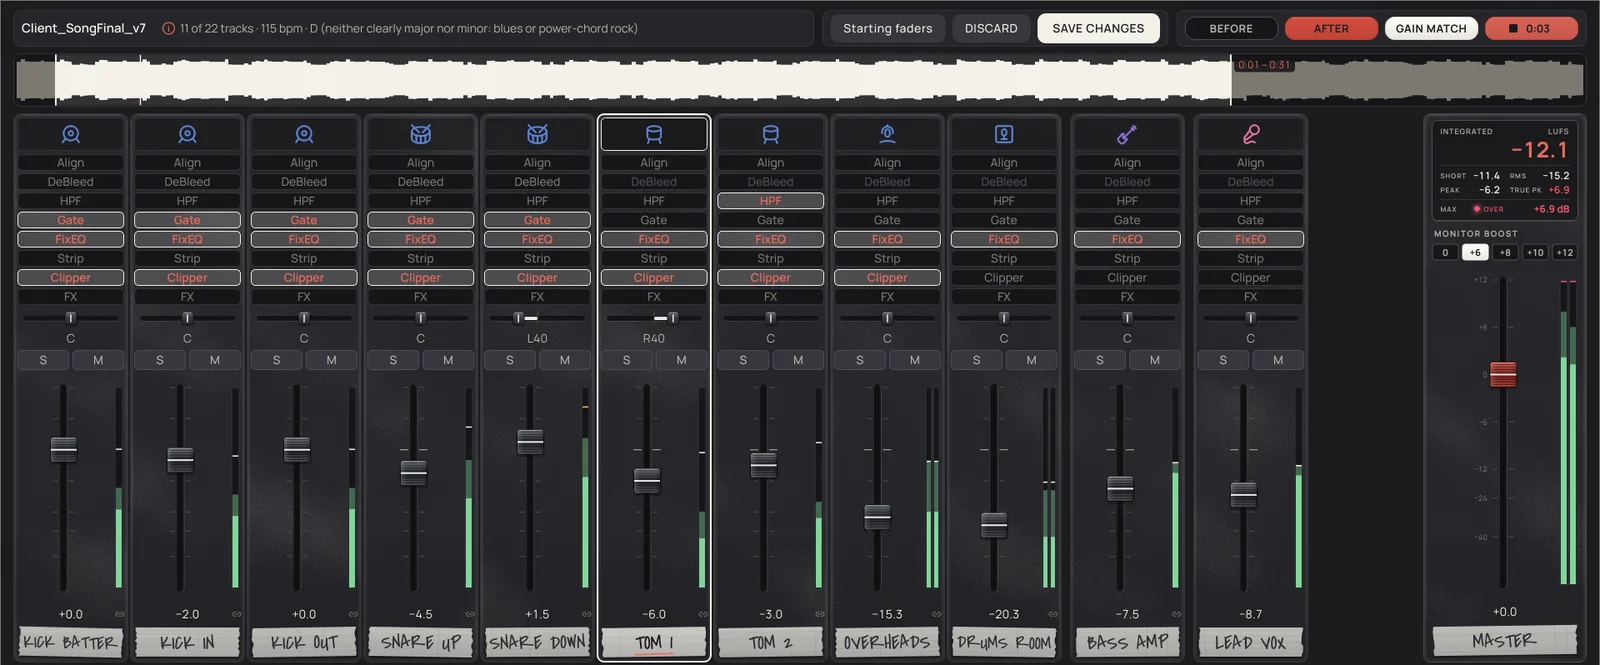Click the Master fader handle

[x=1503, y=374]
